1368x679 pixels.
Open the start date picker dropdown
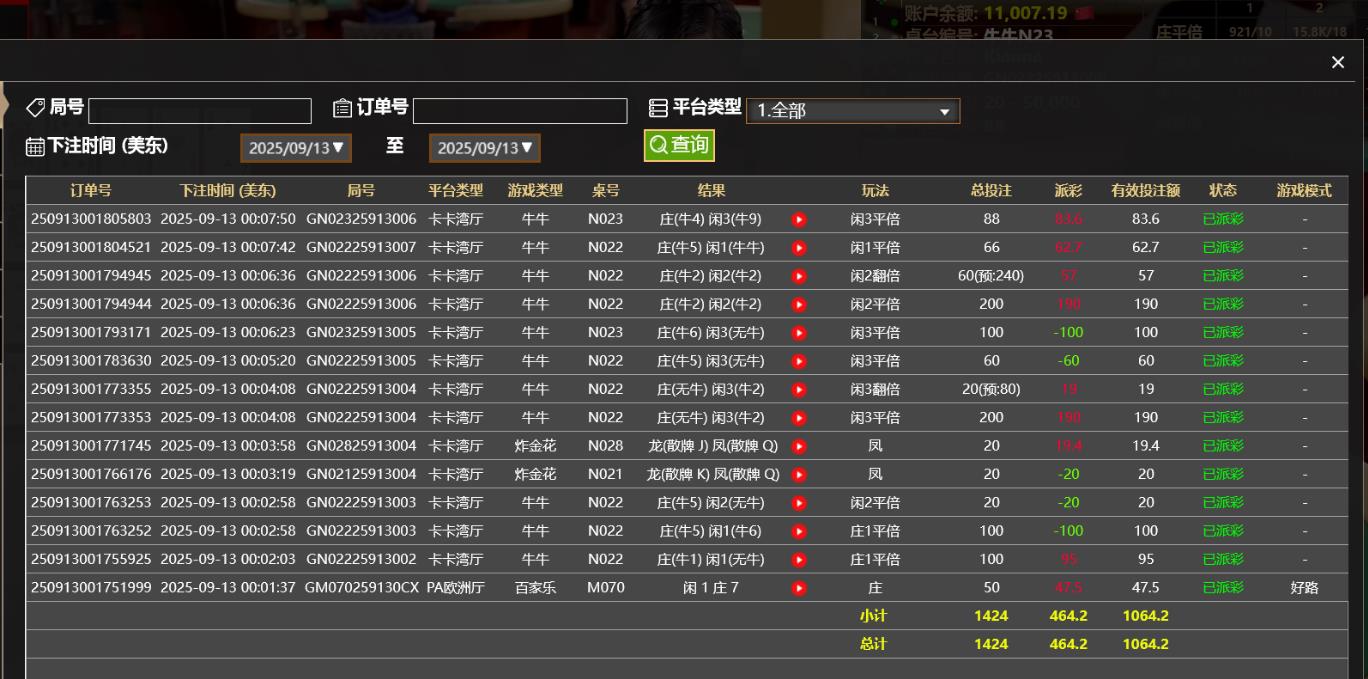pos(296,148)
